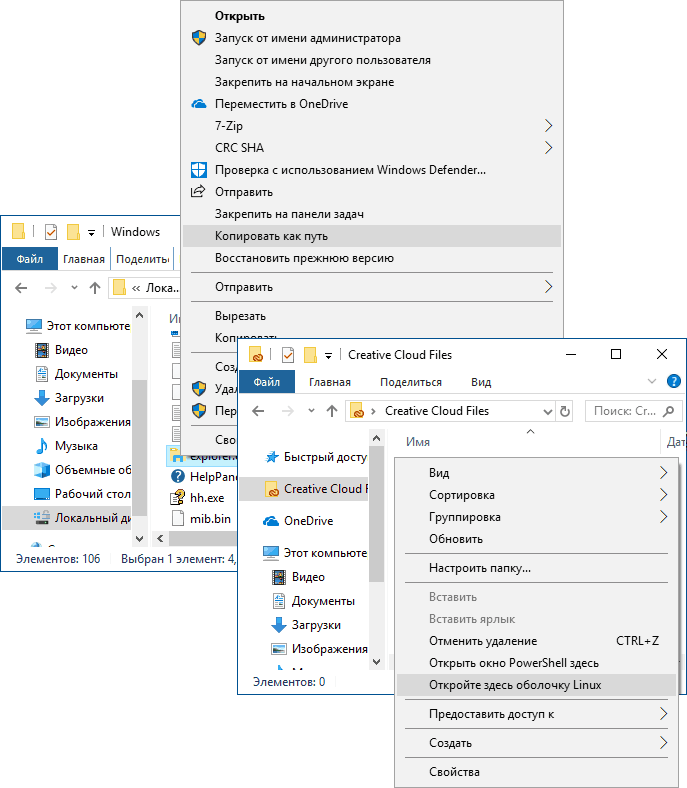Click Back arrow in Creative Cloud Files window
This screenshot has height=788, width=687.
[x=258, y=411]
